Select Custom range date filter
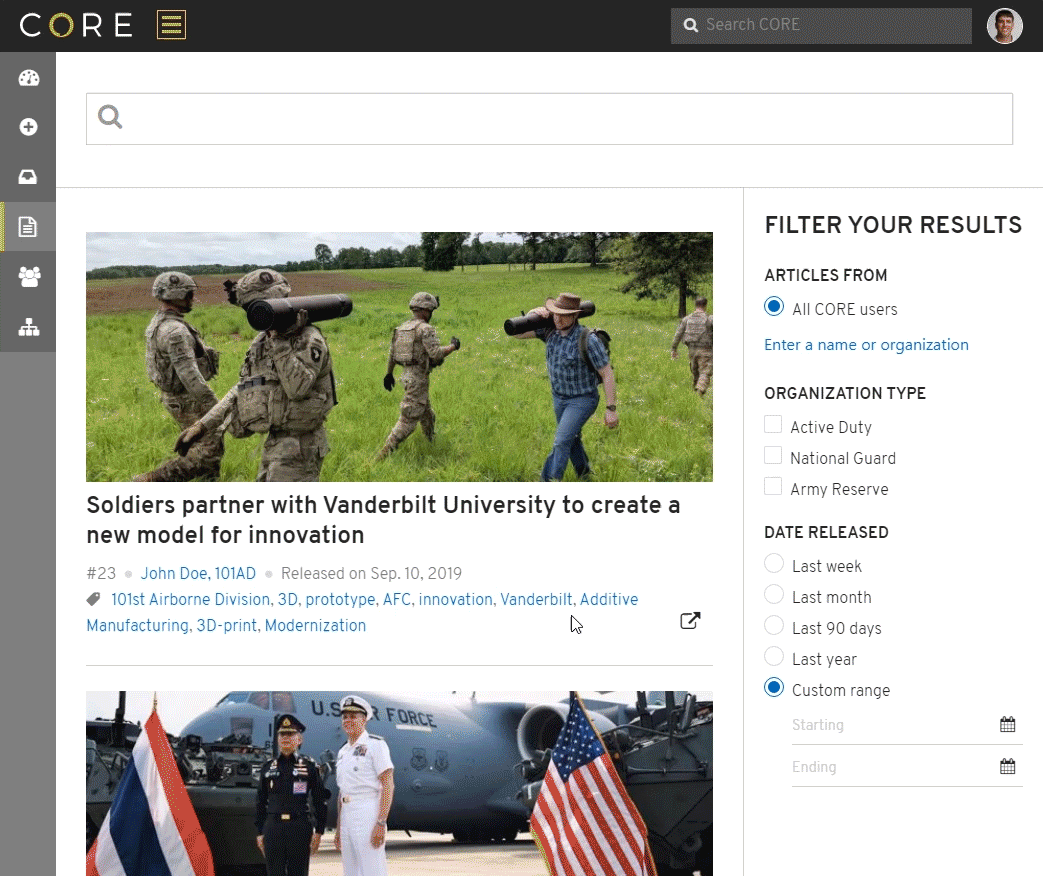1043x876 pixels. pyautogui.click(x=774, y=688)
